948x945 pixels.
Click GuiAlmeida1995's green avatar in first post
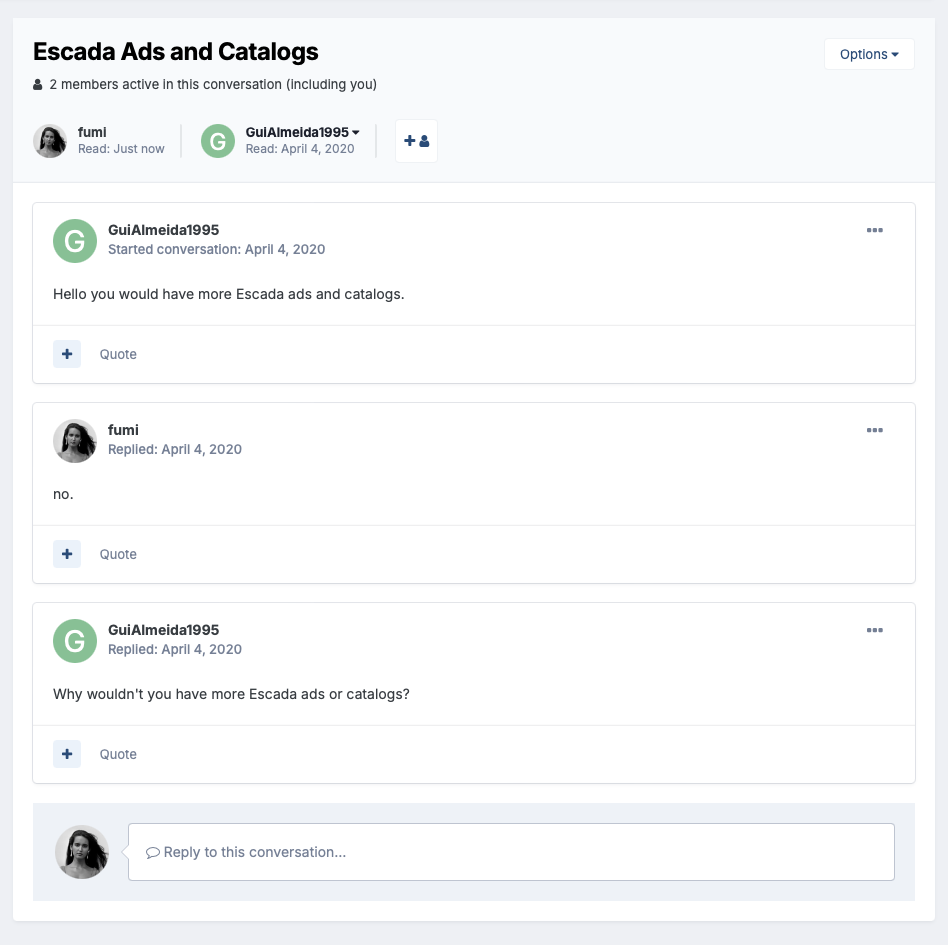tap(75, 241)
